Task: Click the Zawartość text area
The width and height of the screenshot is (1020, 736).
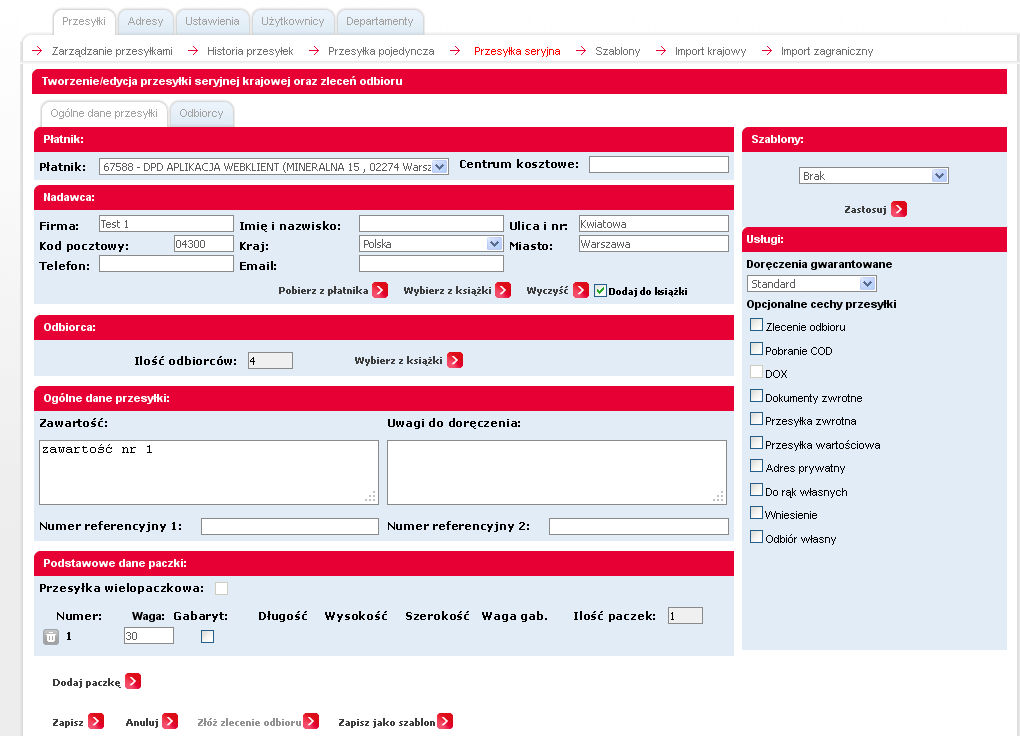Action: coord(209,472)
